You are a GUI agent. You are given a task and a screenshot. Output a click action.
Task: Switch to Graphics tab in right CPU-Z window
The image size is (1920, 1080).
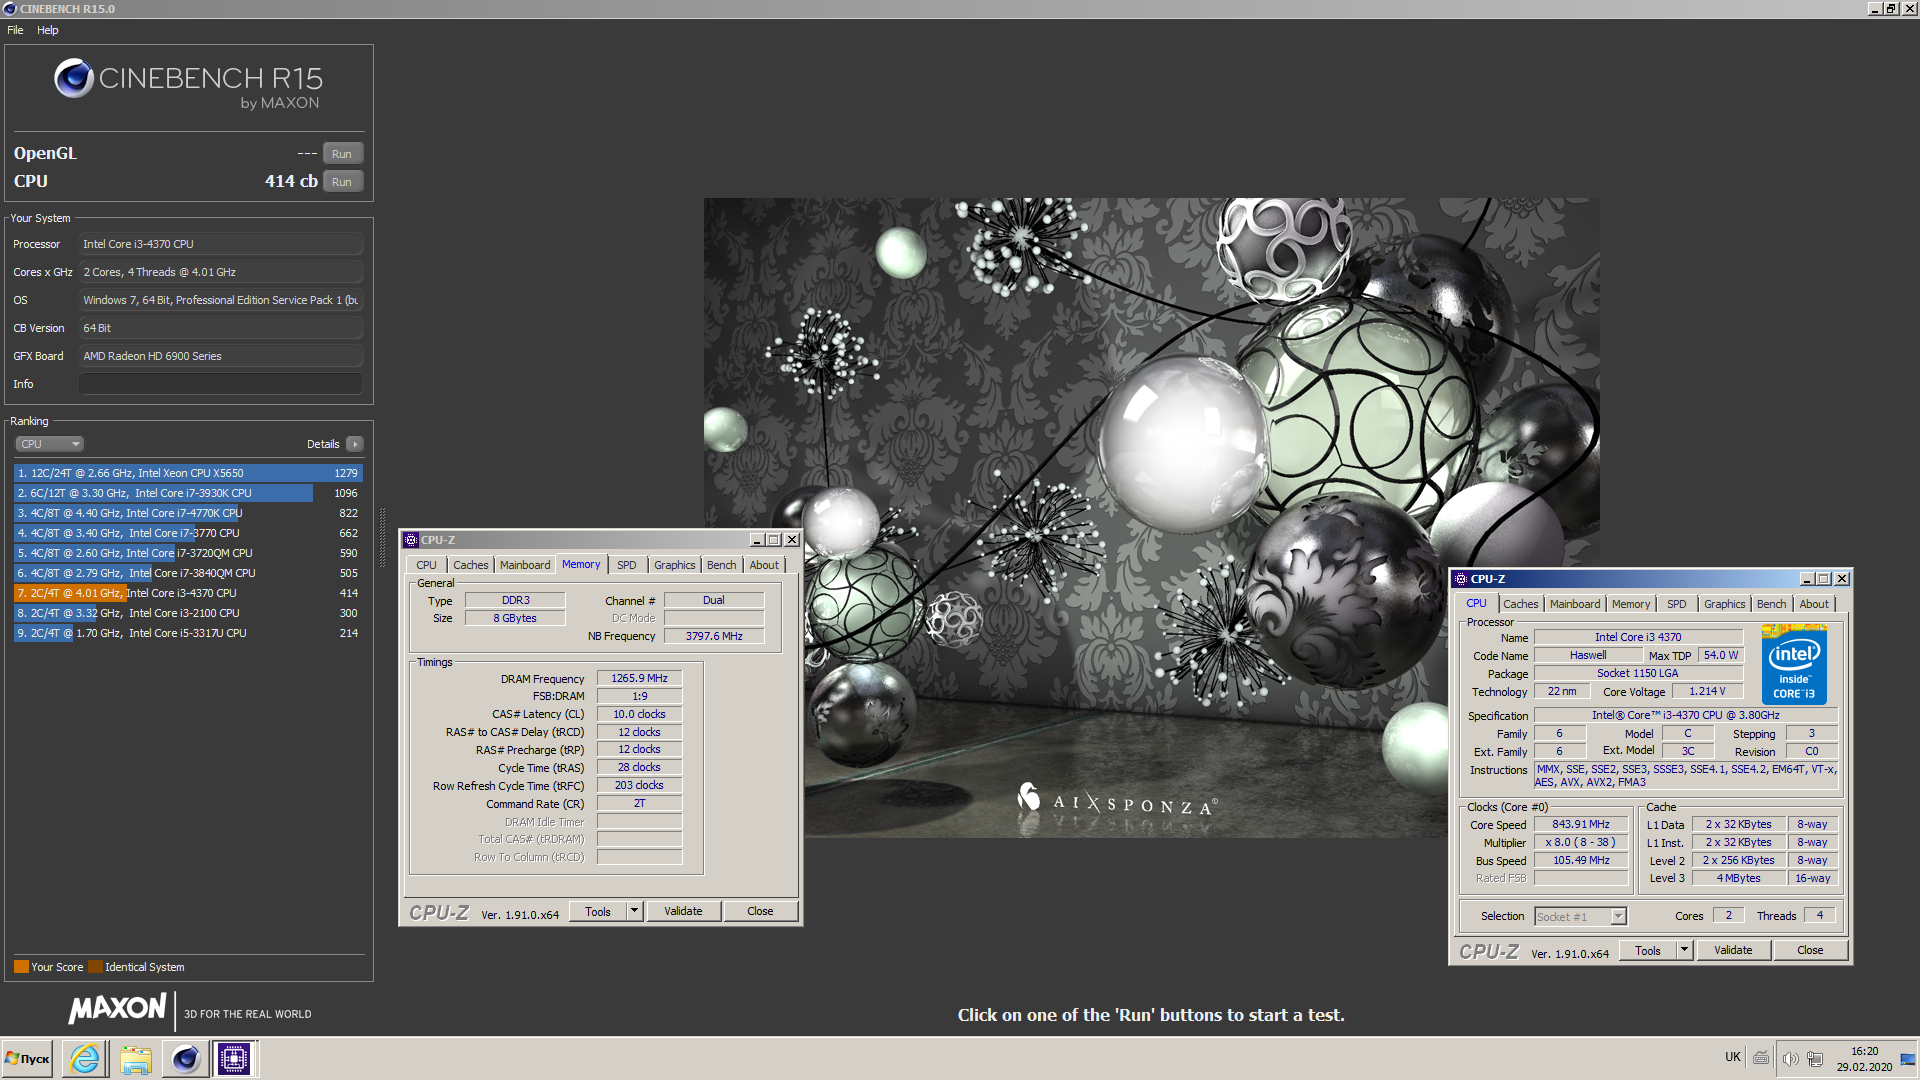coord(1725,604)
